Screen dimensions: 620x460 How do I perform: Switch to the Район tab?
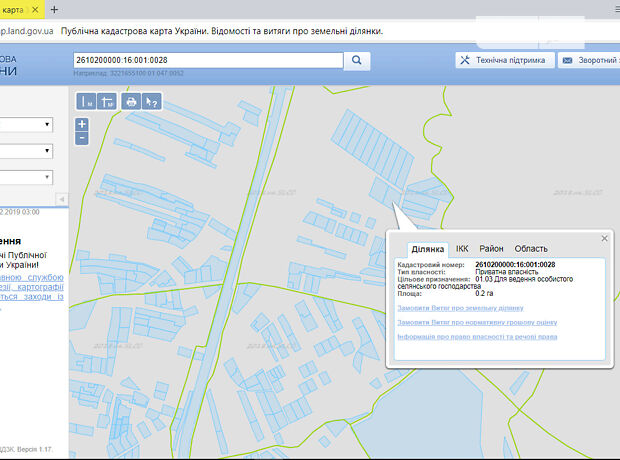[x=491, y=248]
